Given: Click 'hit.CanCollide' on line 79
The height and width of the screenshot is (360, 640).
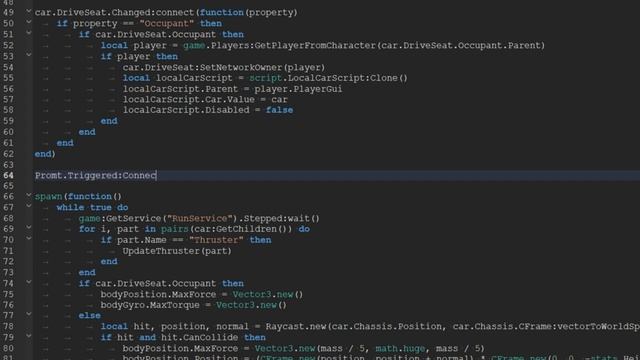Looking at the screenshot, I should (x=199, y=338).
